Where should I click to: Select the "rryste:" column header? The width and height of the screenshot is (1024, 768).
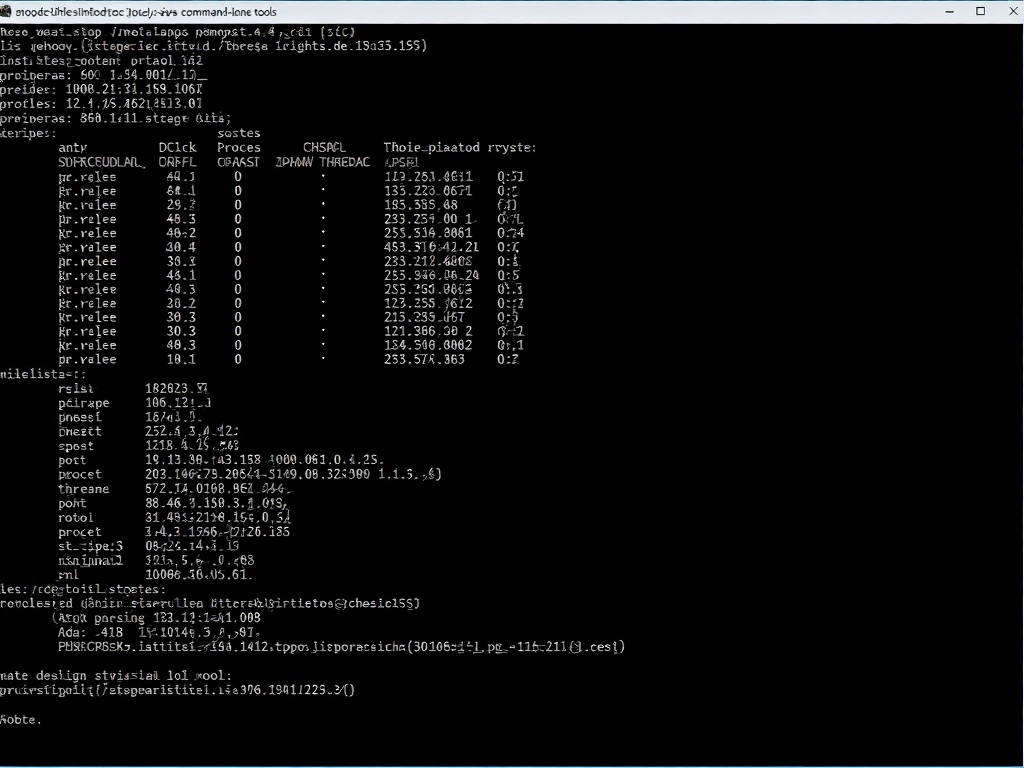tap(511, 148)
